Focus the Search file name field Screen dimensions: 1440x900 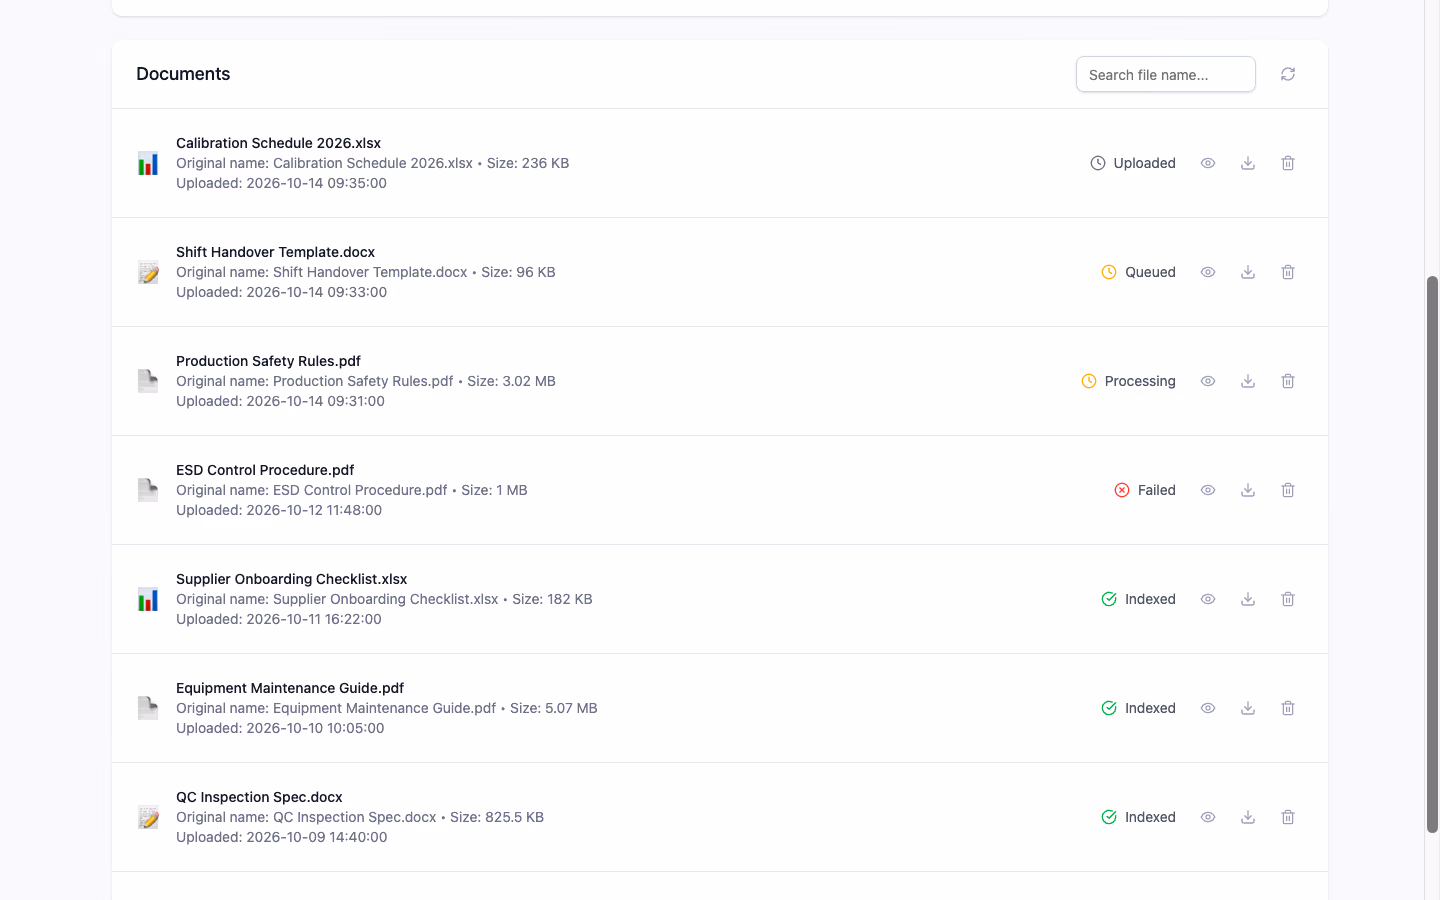tap(1166, 74)
